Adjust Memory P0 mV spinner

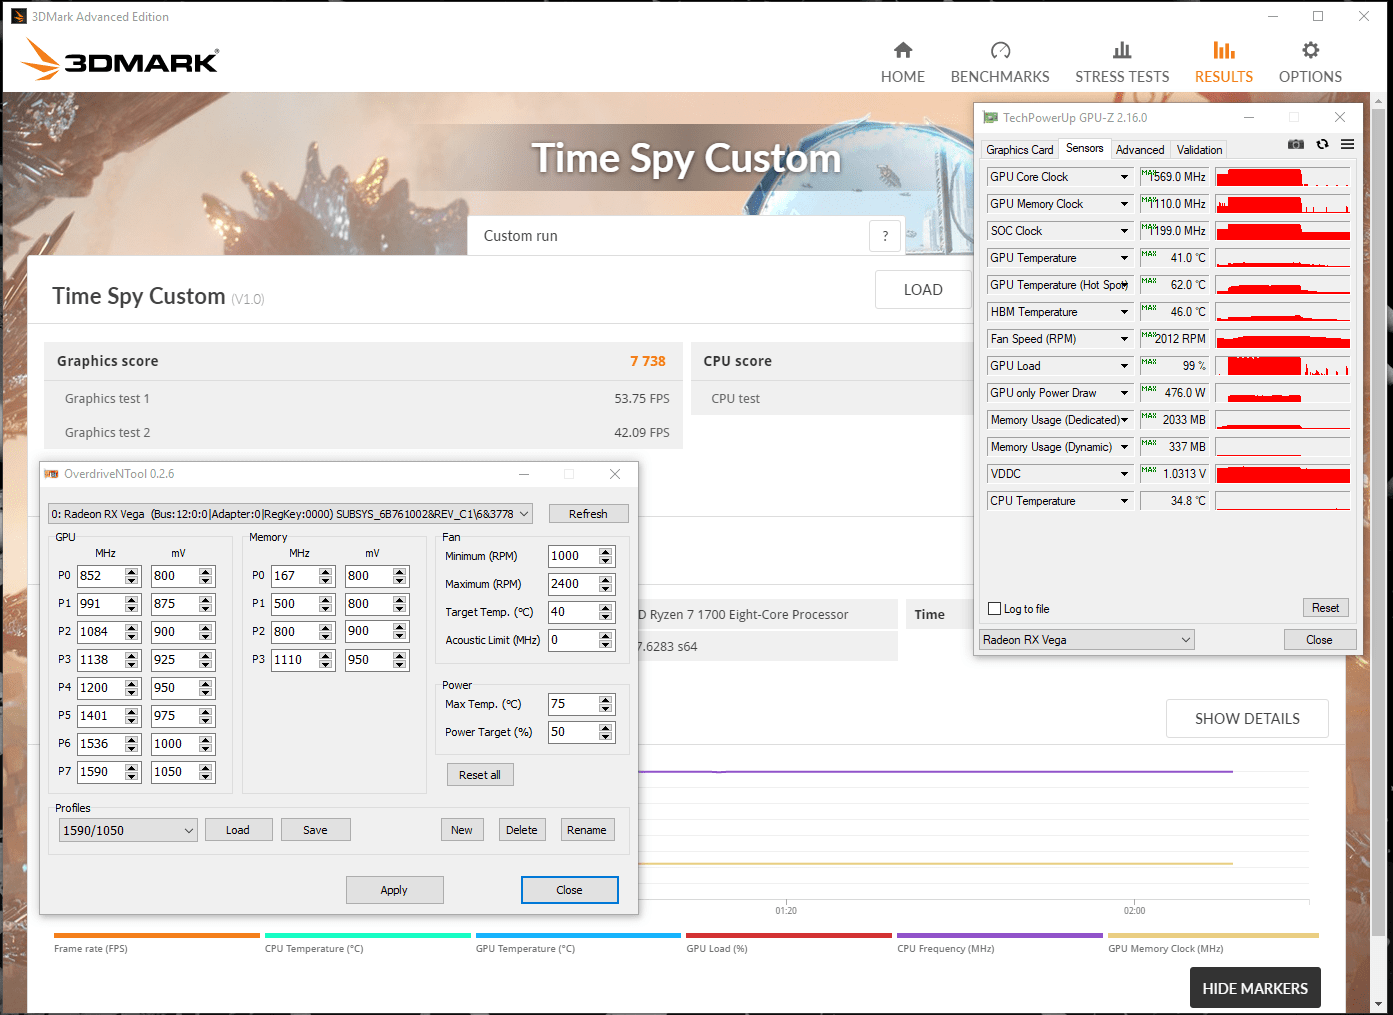(400, 576)
